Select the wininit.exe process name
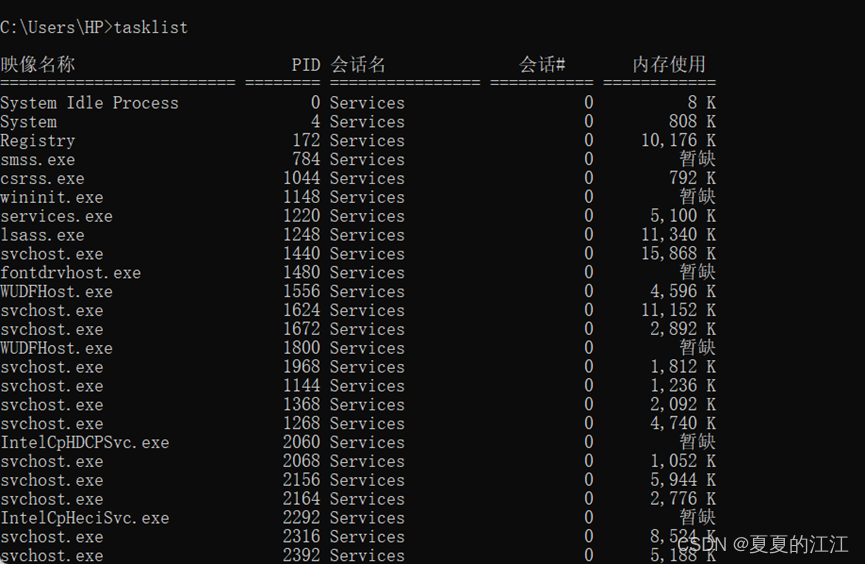Image resolution: width=865 pixels, height=564 pixels. [x=51, y=198]
